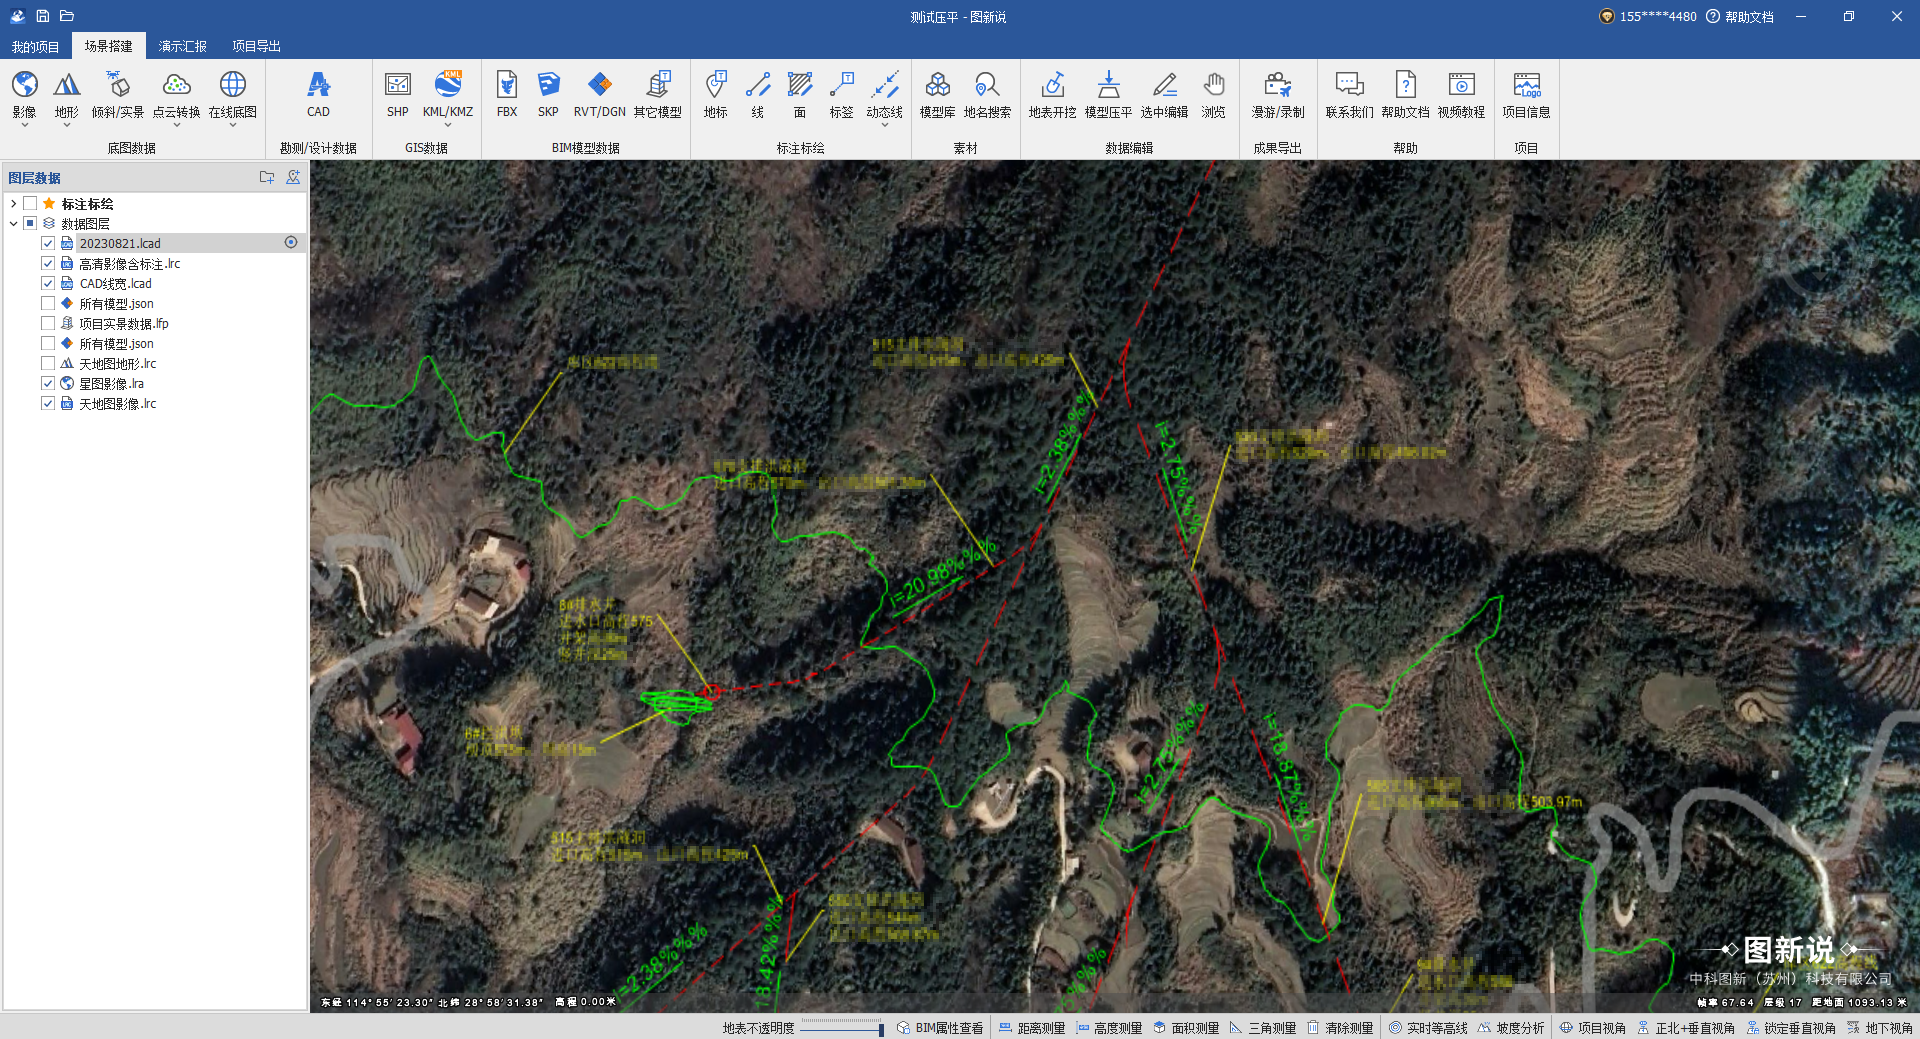This screenshot has width=1920, height=1039.
Task: Click the 距离测量 distance measure button
Action: [x=1032, y=1028]
